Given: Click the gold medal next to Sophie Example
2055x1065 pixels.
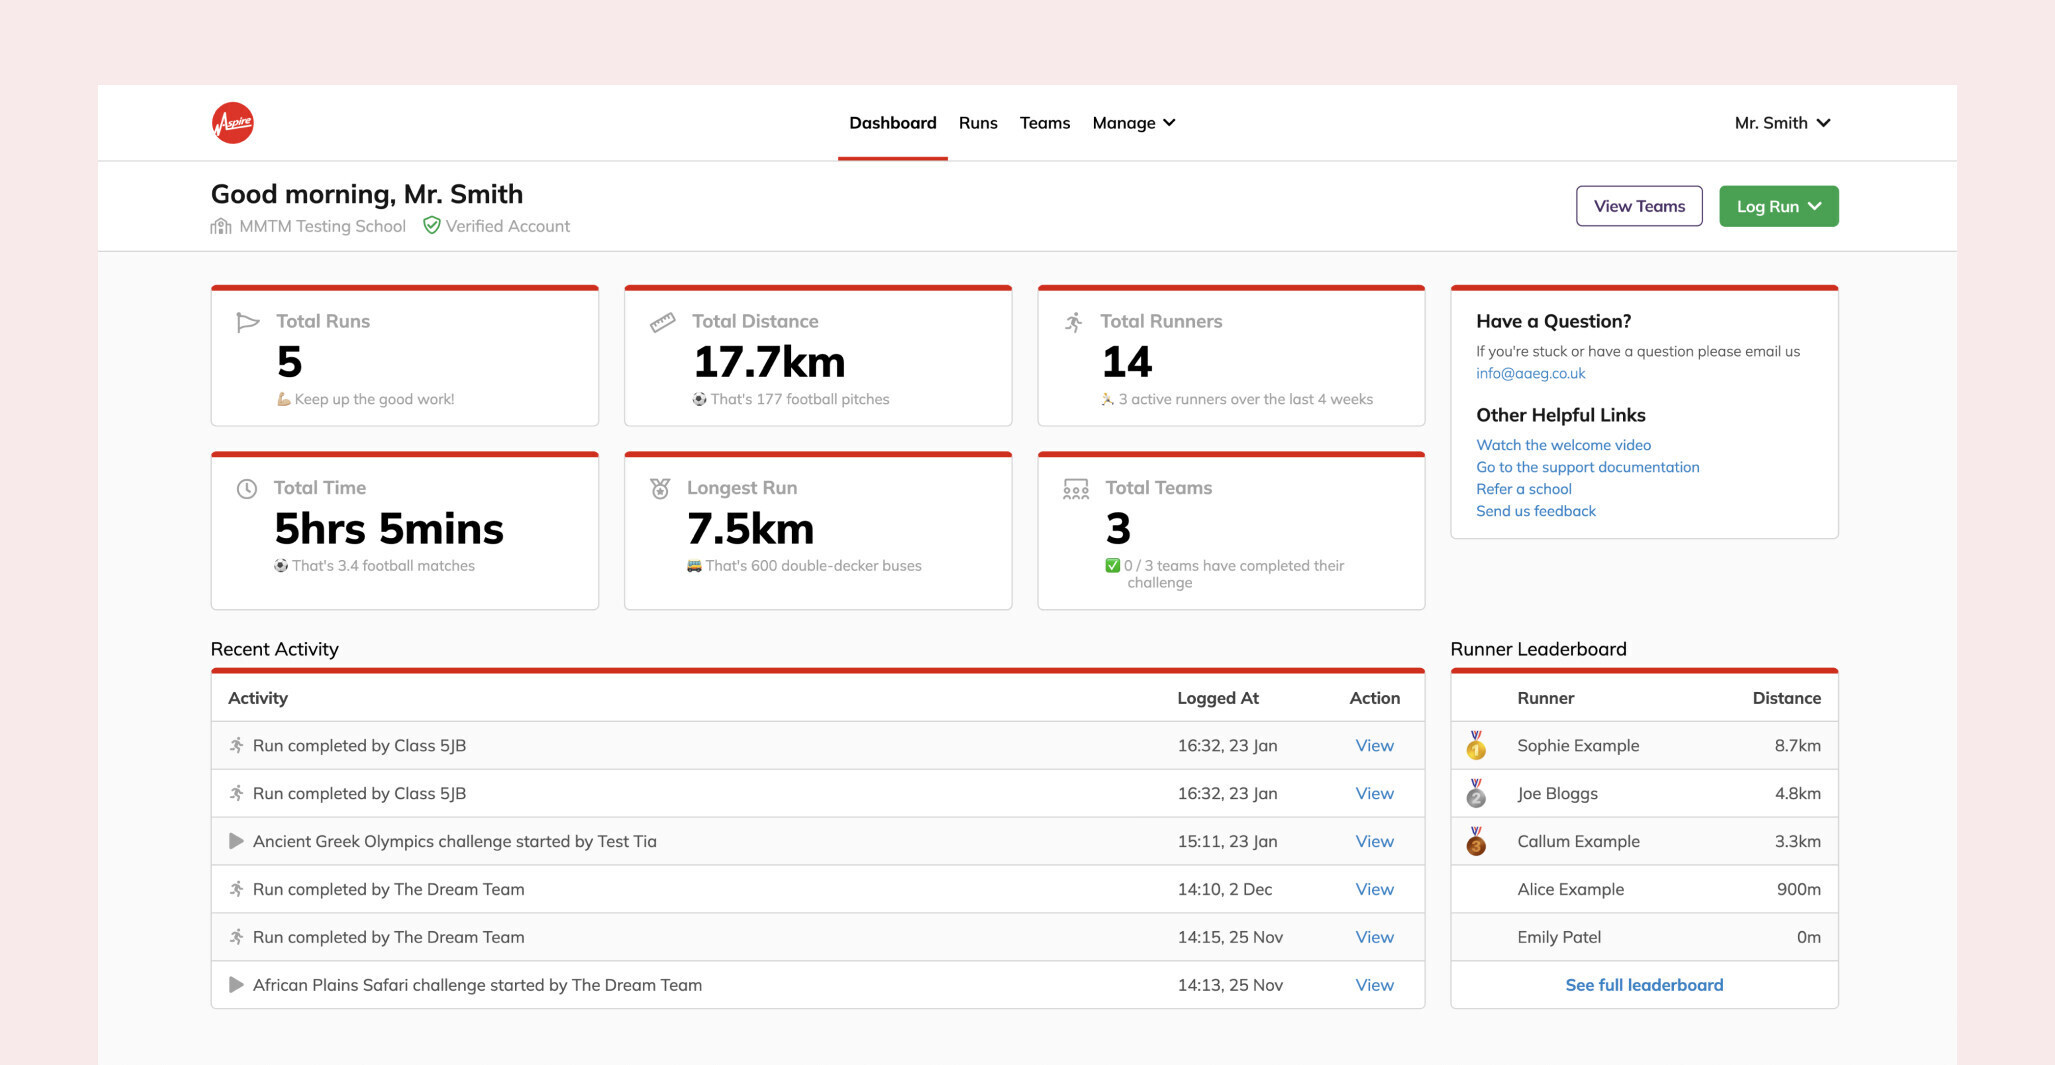Looking at the screenshot, I should coord(1475,745).
